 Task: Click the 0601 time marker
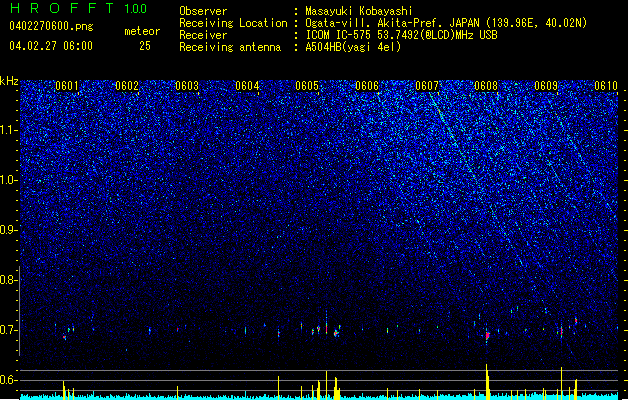point(67,86)
